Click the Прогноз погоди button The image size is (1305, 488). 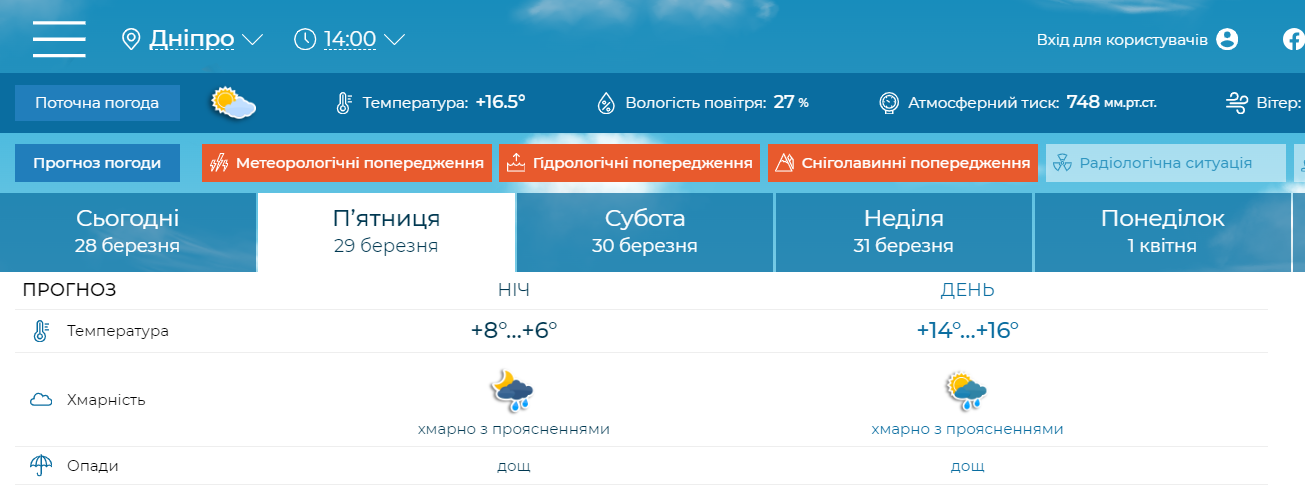[x=97, y=163]
